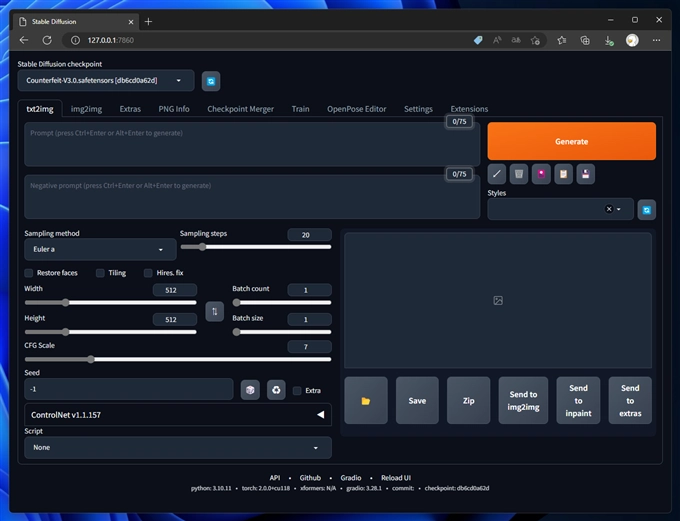Viewport: 680px width, 521px height.
Task: Click Send to extras
Action: click(x=630, y=400)
